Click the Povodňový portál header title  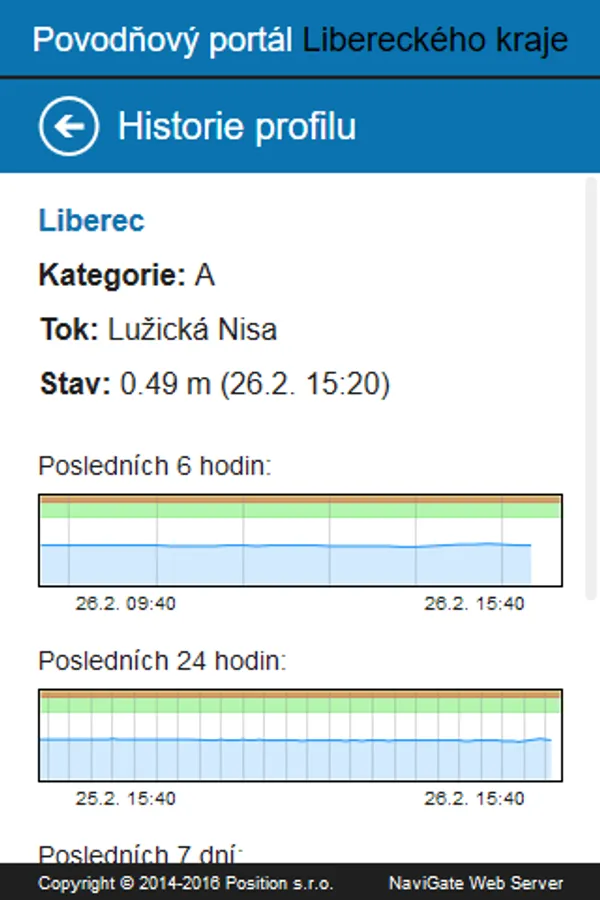click(300, 39)
